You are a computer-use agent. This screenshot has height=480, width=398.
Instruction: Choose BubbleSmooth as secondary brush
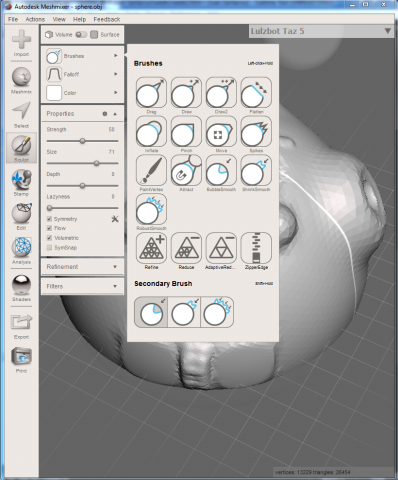151,312
